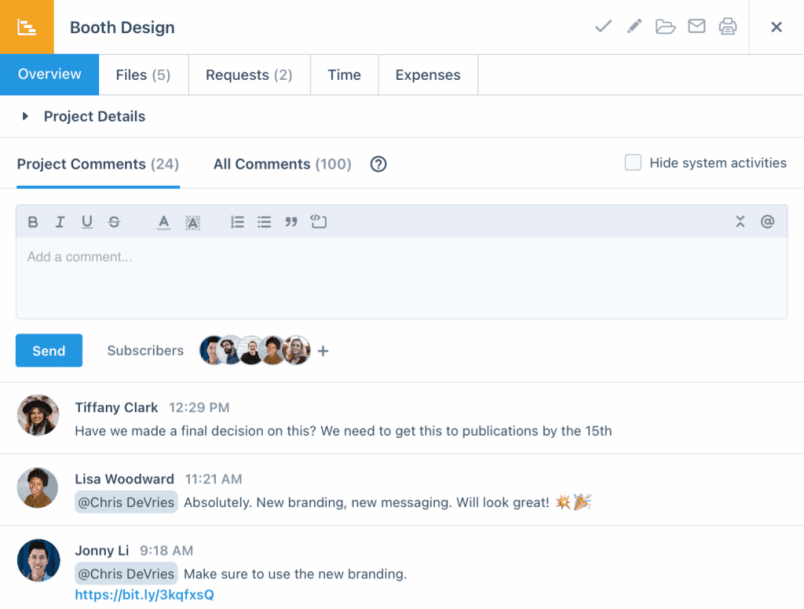Toggle bold formatting
This screenshot has width=804, height=609.
click(33, 221)
